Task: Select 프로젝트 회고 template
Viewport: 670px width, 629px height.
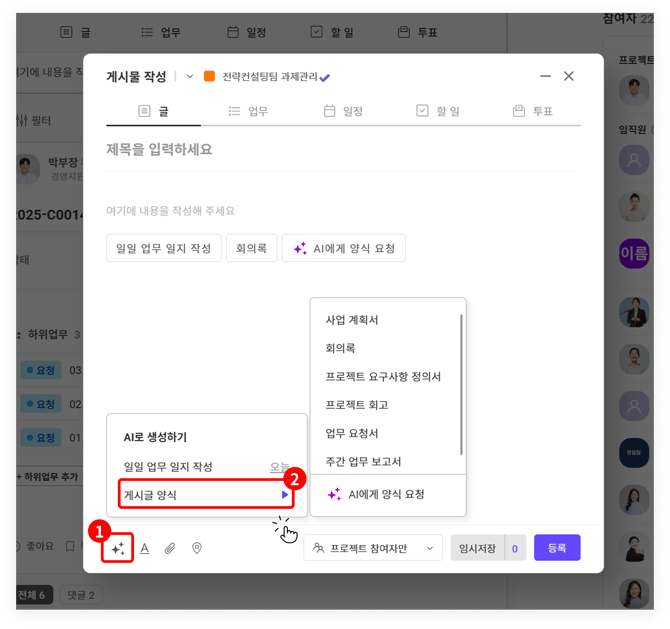Action: (357, 405)
